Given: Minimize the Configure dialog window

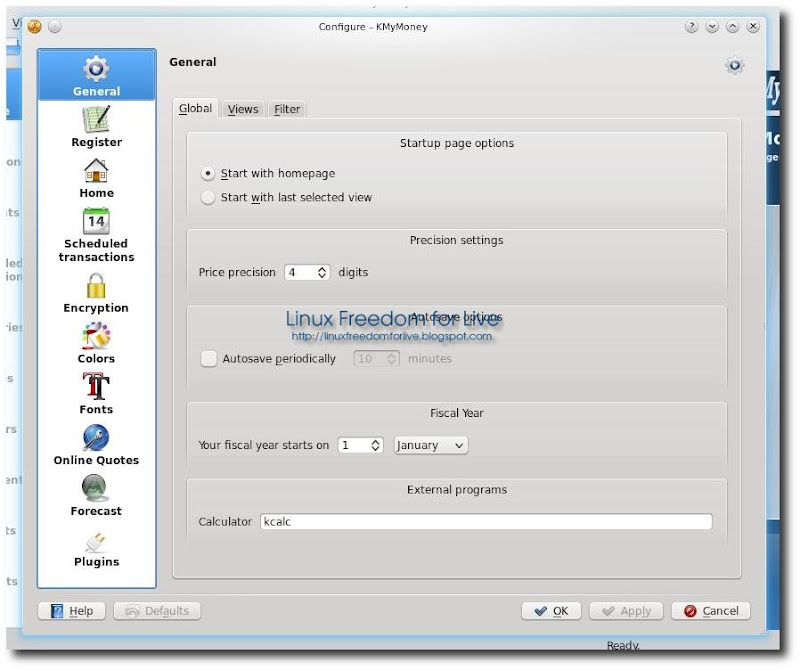Looking at the screenshot, I should [x=712, y=27].
